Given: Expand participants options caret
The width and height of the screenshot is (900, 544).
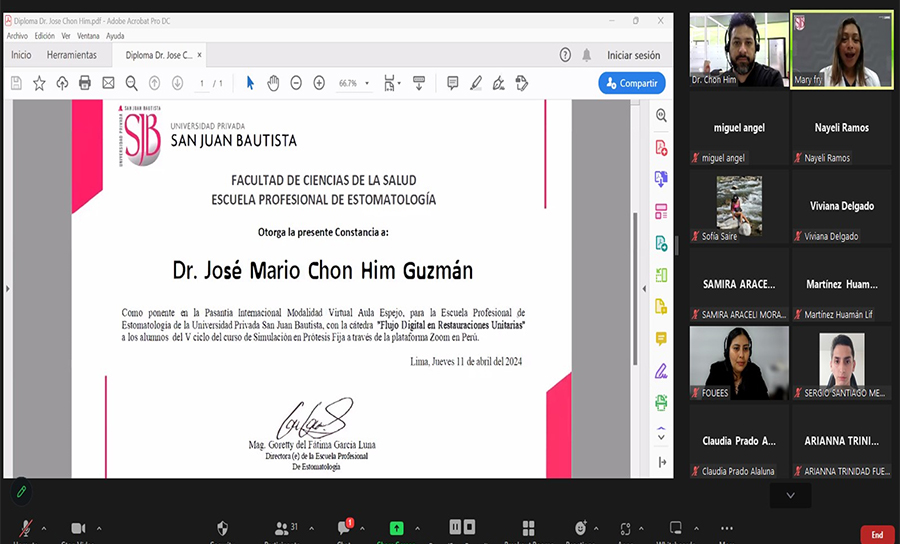Looking at the screenshot, I should [312, 529].
